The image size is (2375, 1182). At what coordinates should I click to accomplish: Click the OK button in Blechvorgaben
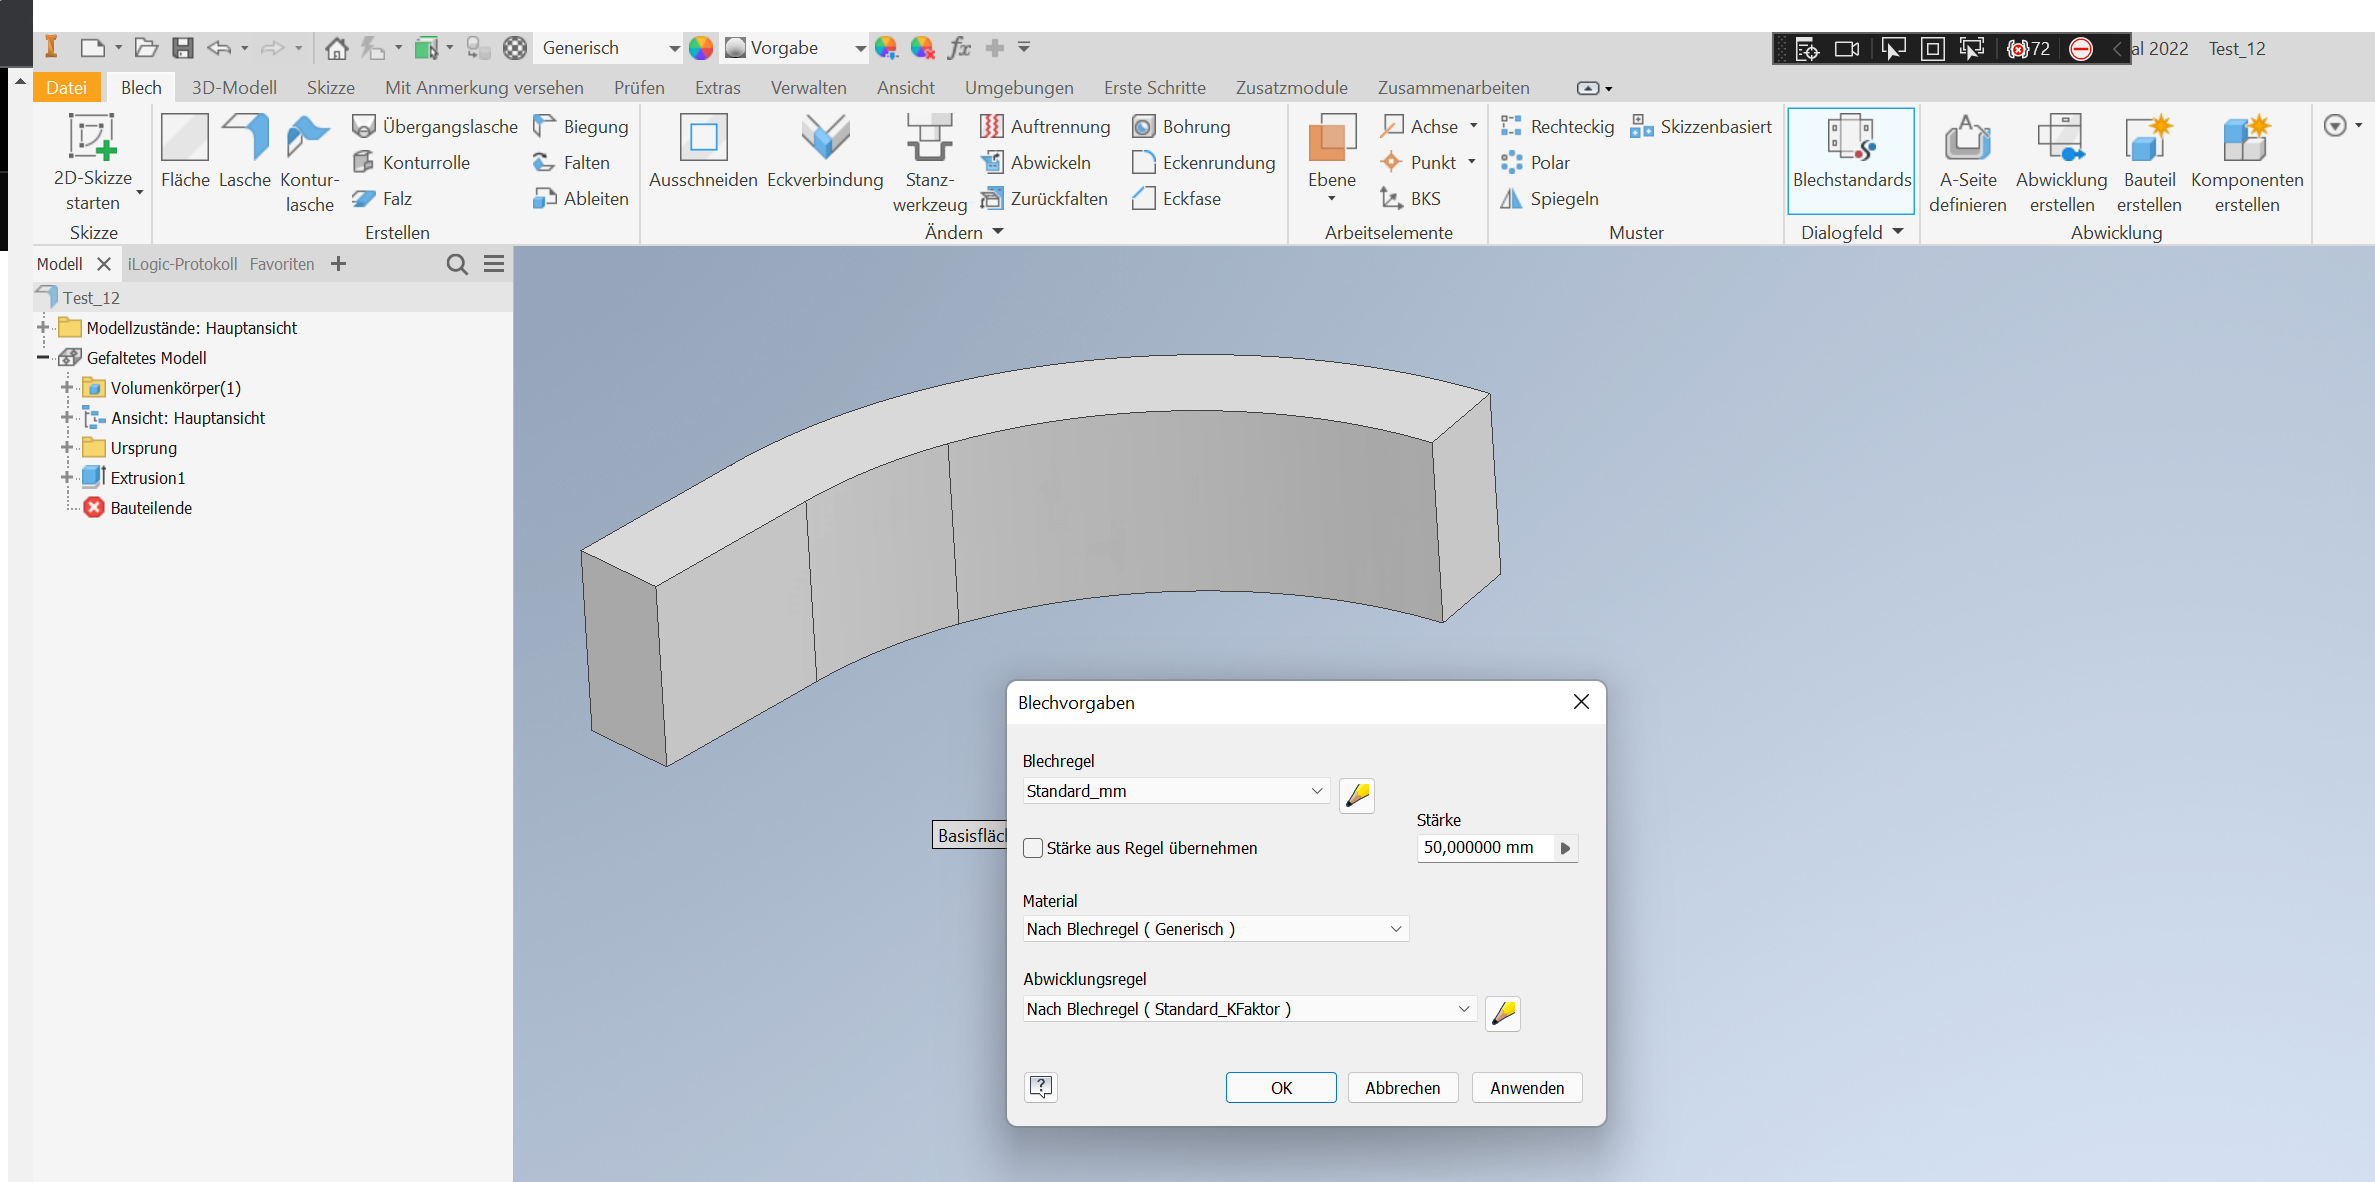pos(1281,1088)
